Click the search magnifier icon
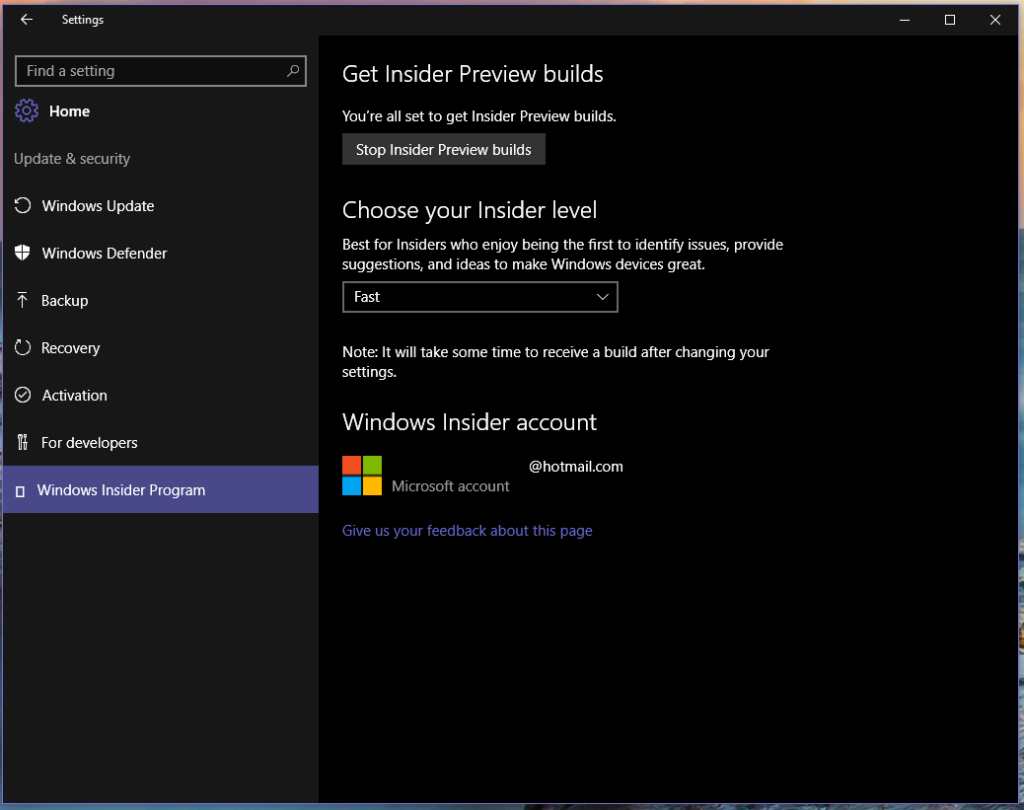The image size is (1024, 810). coord(293,71)
